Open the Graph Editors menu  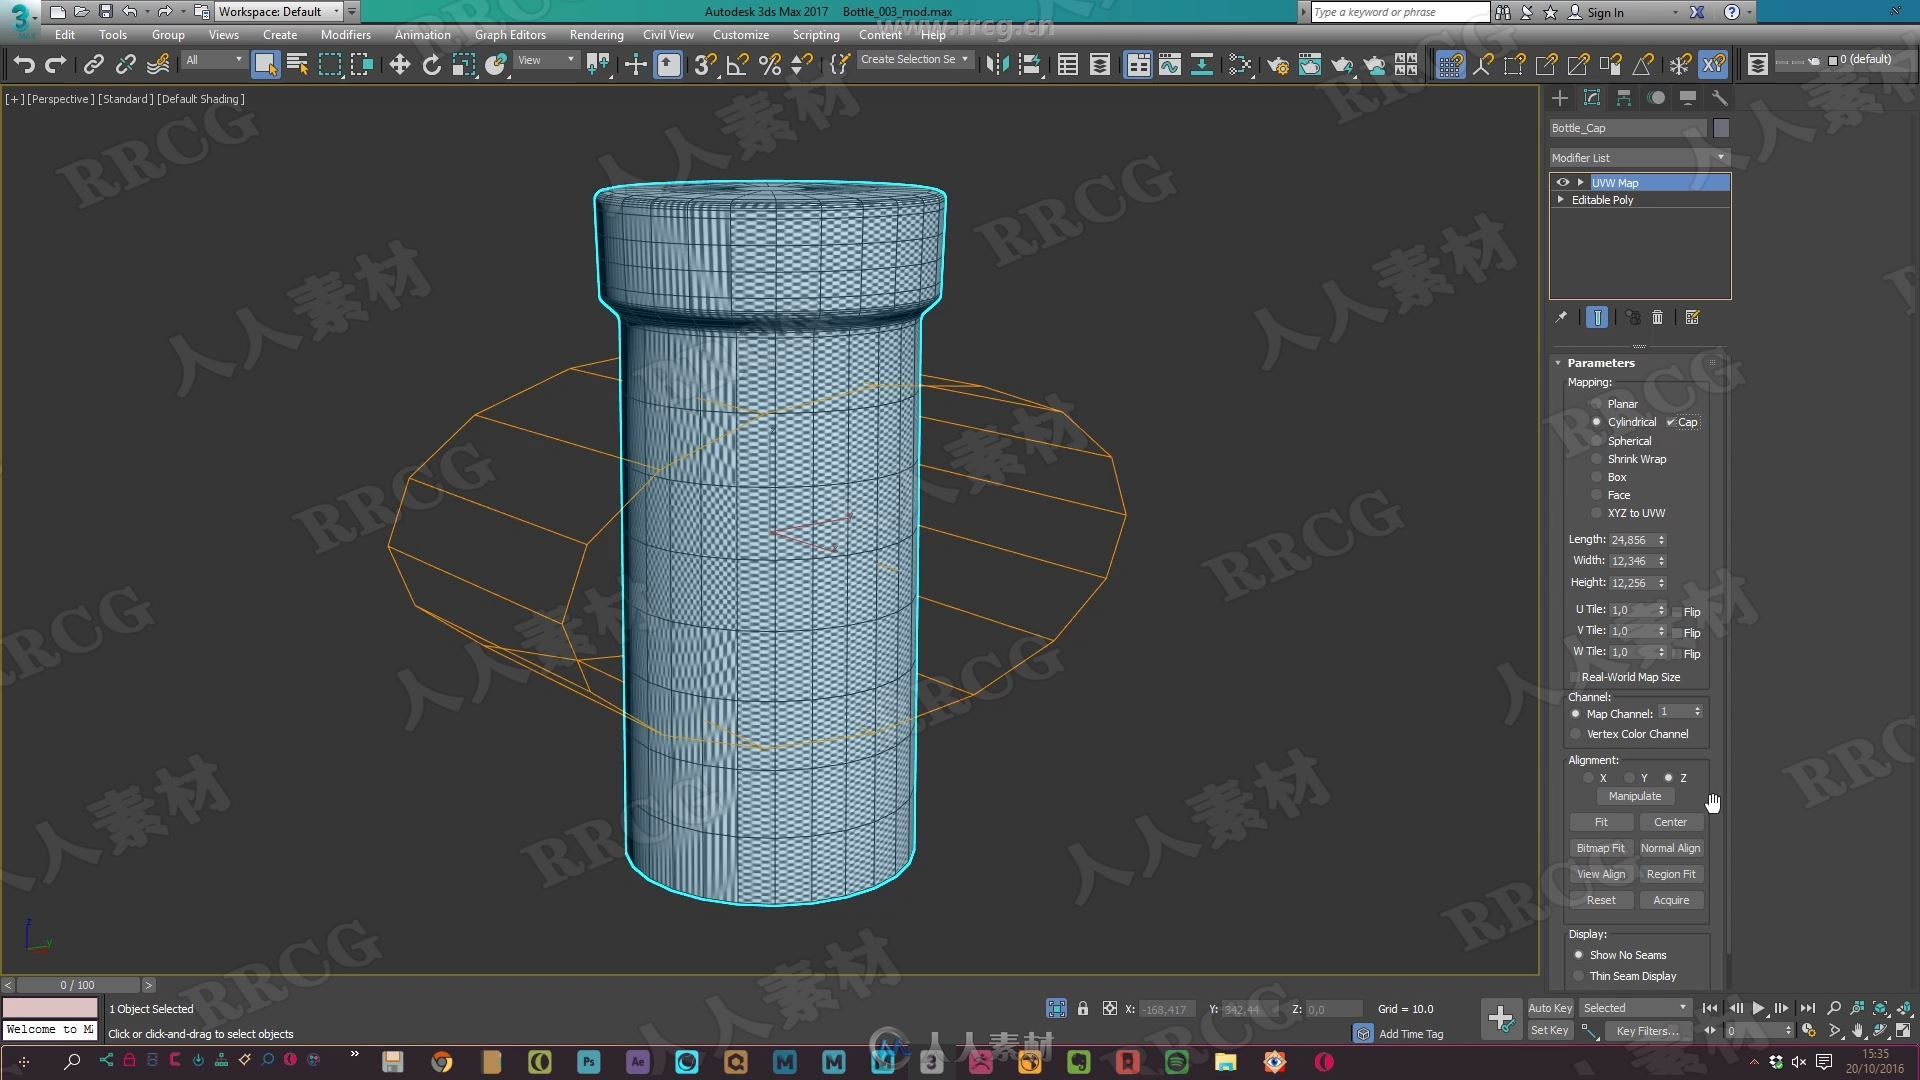(510, 35)
